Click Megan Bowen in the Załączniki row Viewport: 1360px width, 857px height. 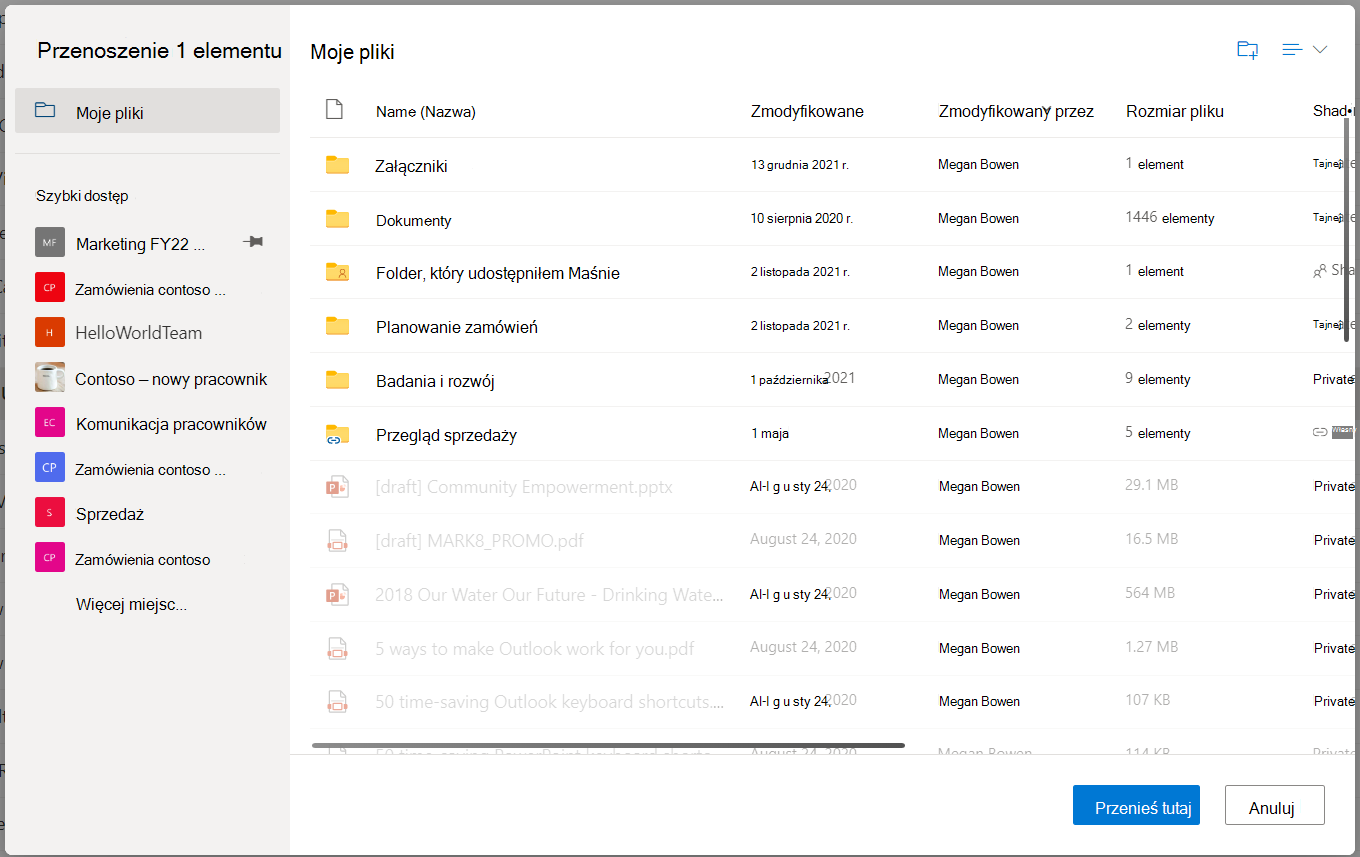tap(979, 164)
